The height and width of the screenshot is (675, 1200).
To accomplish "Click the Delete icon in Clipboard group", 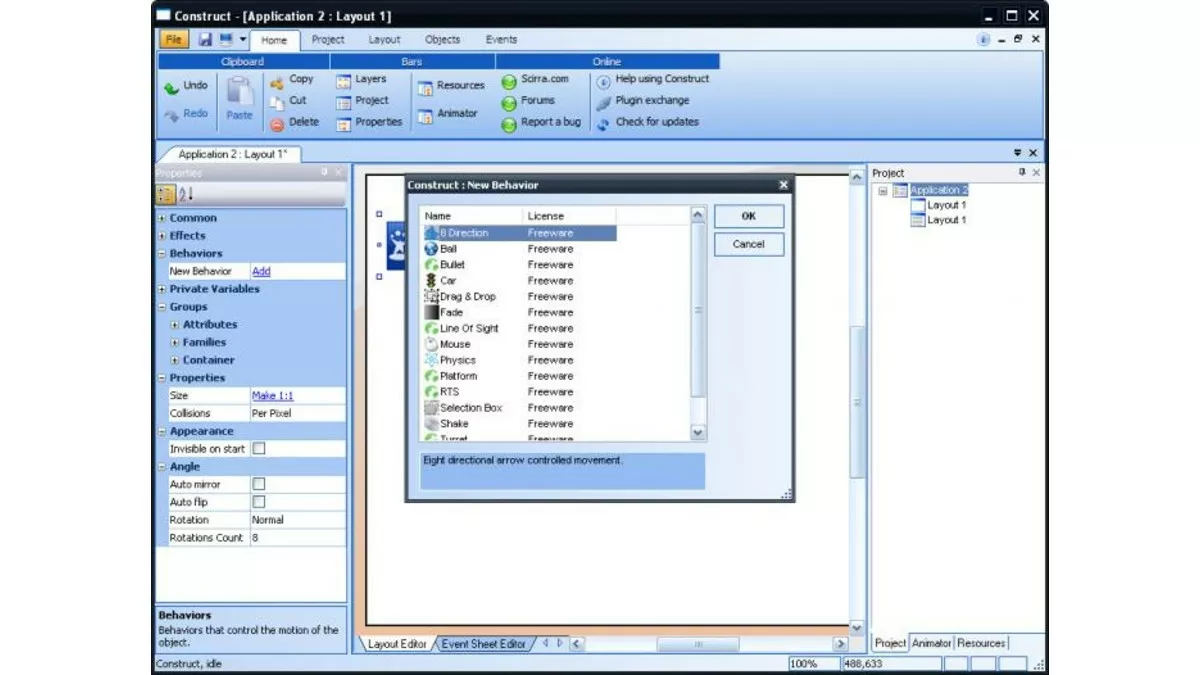I will [277, 124].
